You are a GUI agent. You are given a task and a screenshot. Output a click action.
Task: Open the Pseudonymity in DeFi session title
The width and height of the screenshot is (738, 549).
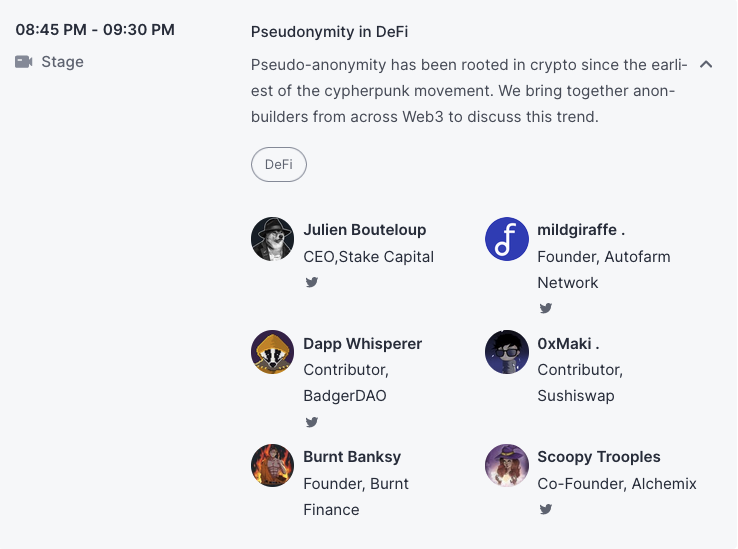[329, 32]
